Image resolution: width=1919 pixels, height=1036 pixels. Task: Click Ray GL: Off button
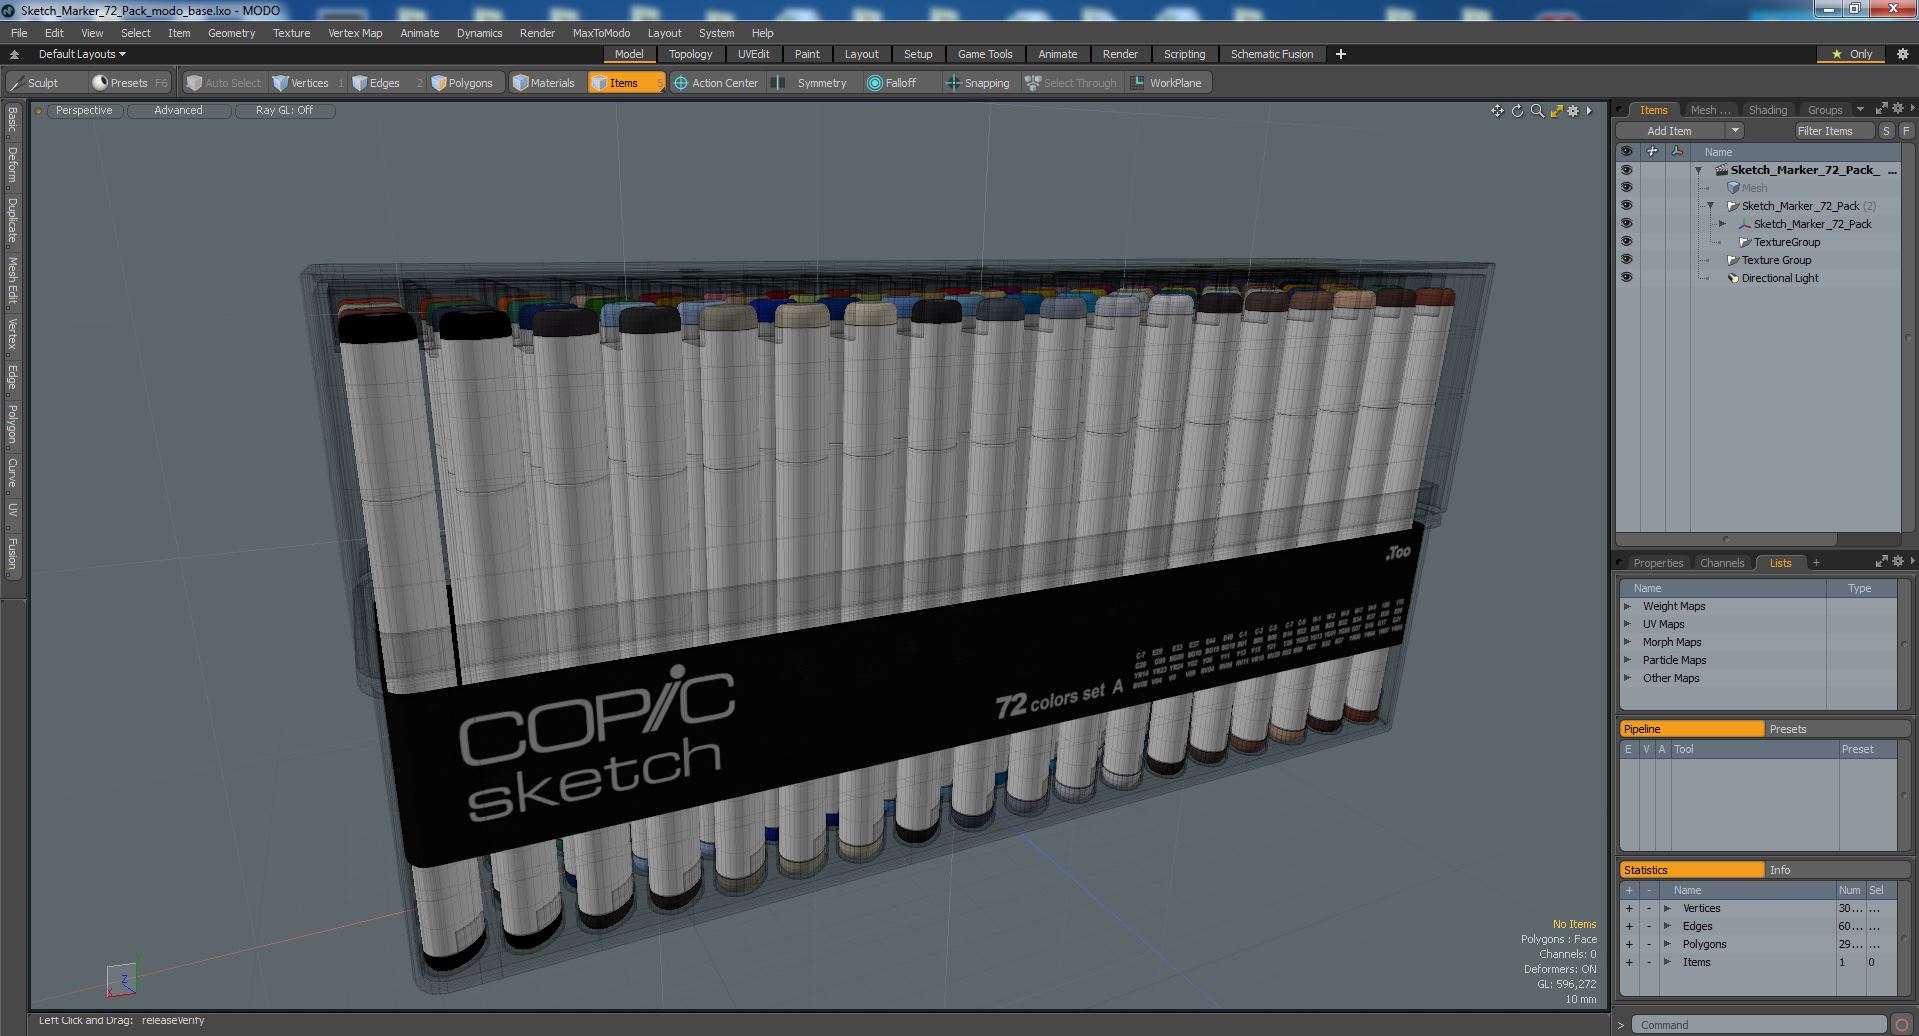[x=284, y=111]
